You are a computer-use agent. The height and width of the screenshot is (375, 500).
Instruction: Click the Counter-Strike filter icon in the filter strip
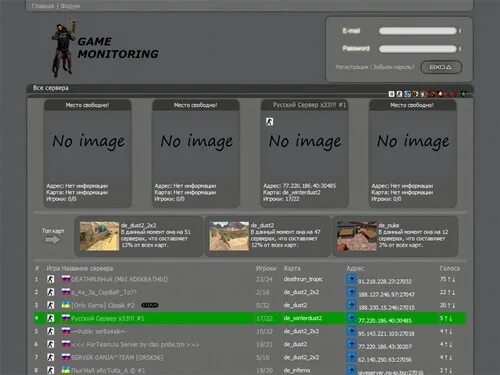pyautogui.click(x=399, y=94)
